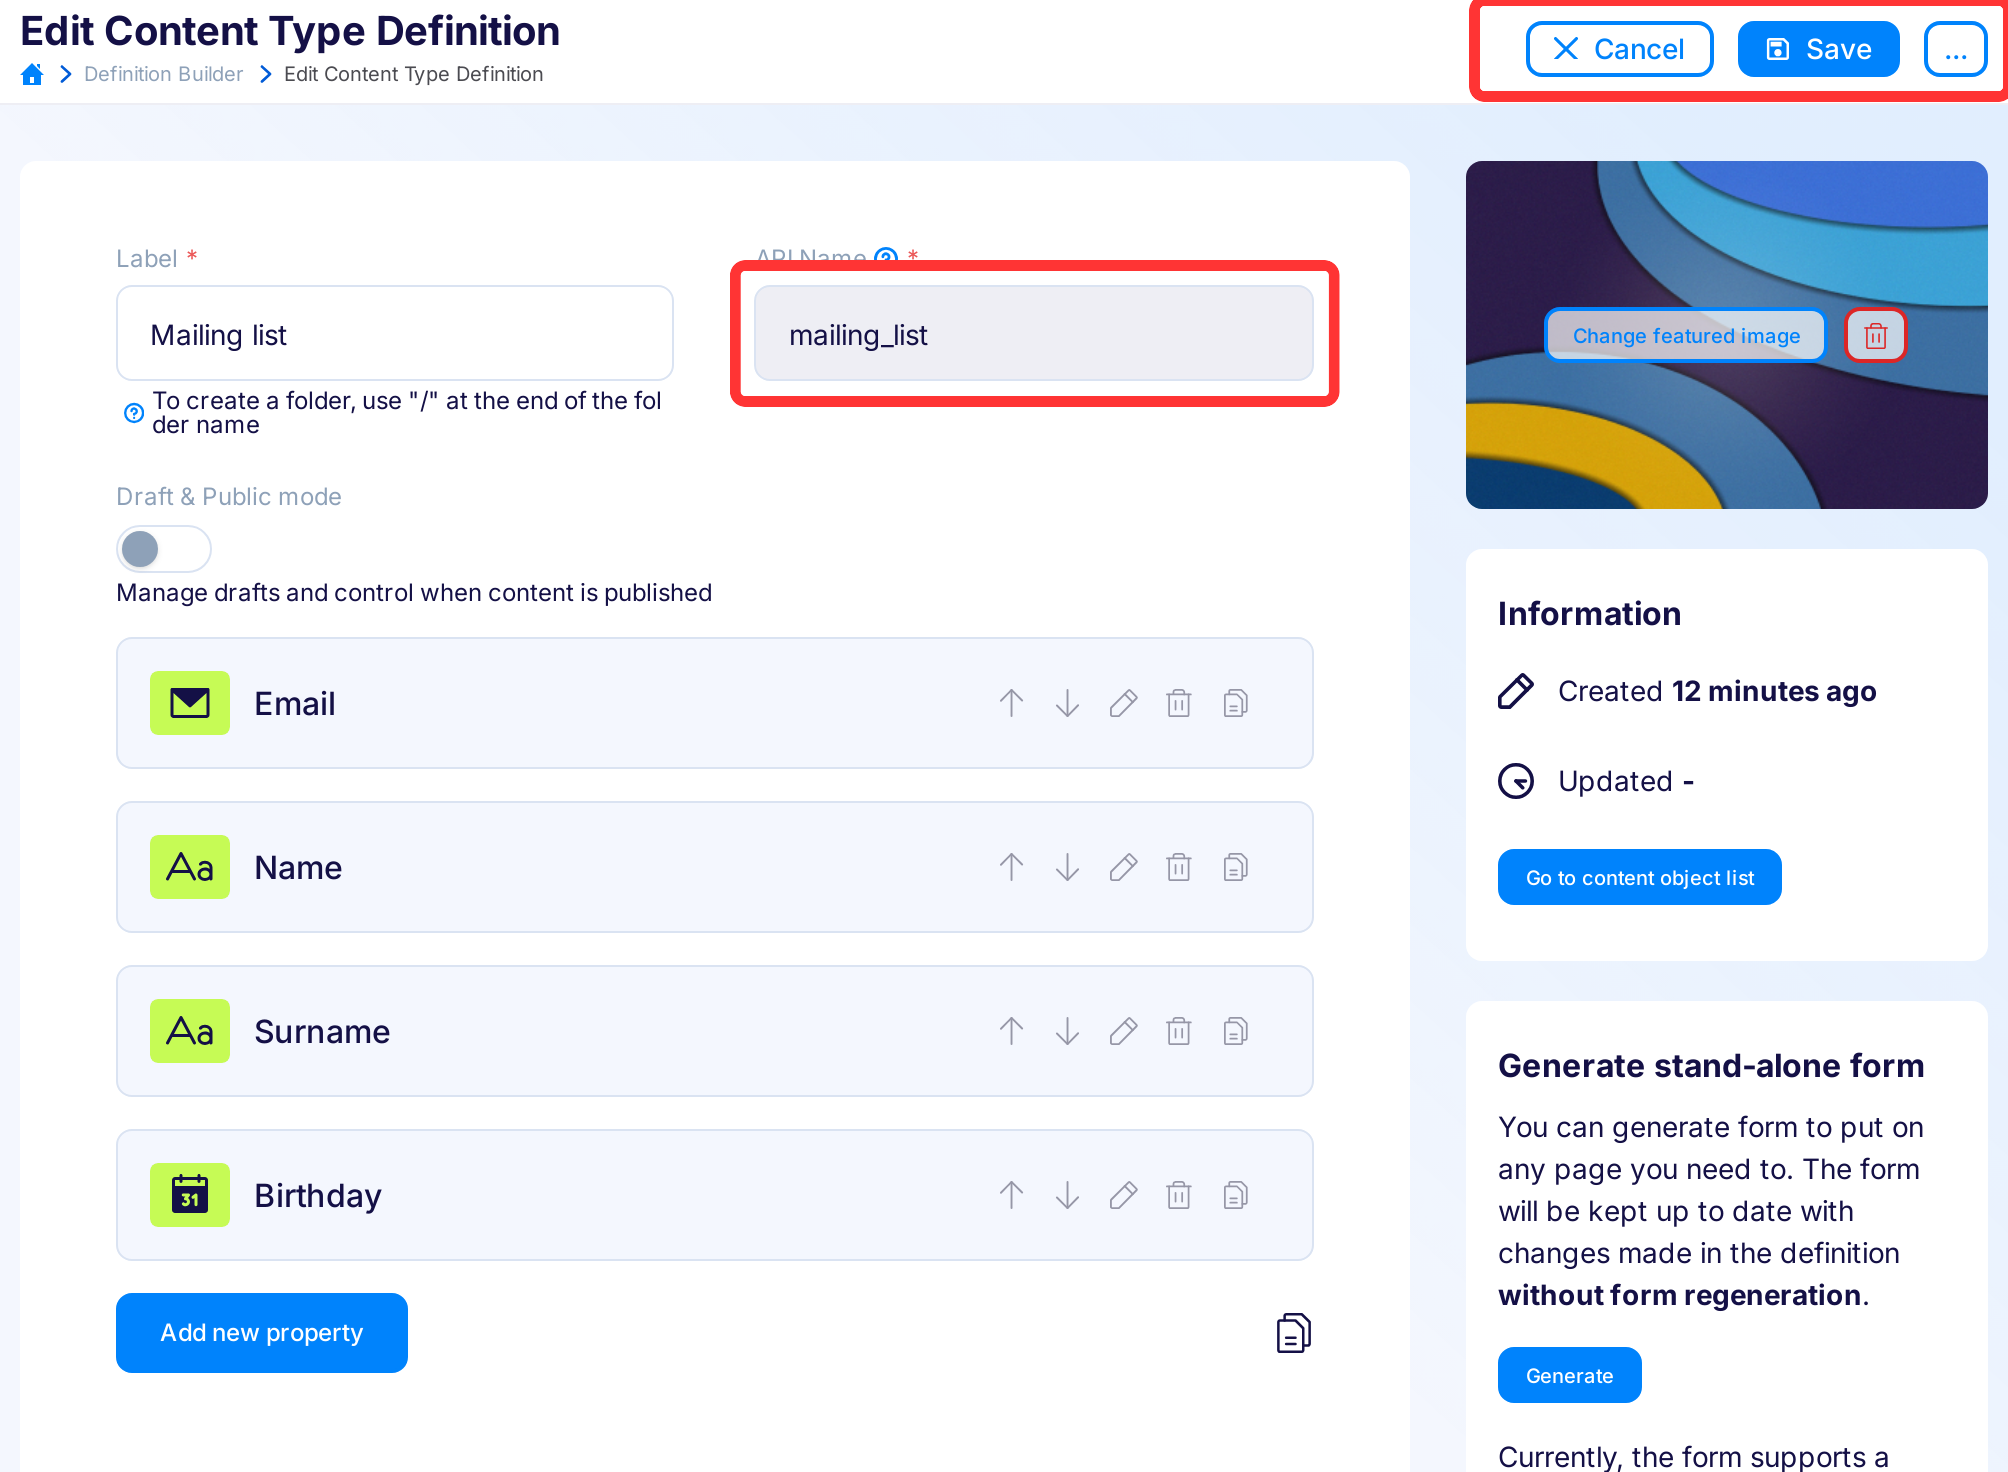Open help tooltip next to folder naming hint
Viewport: 2008px width, 1472px height.
(133, 413)
